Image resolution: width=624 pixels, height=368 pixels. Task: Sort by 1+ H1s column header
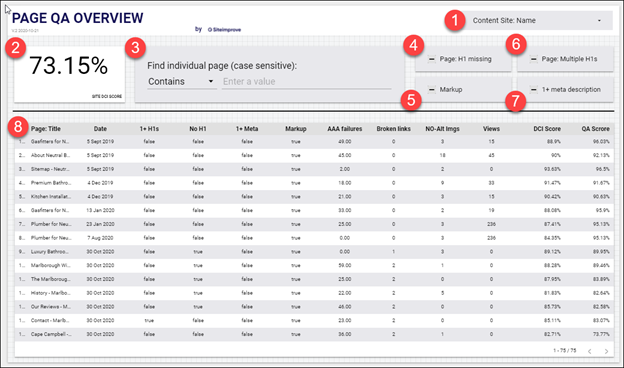pyautogui.click(x=149, y=129)
